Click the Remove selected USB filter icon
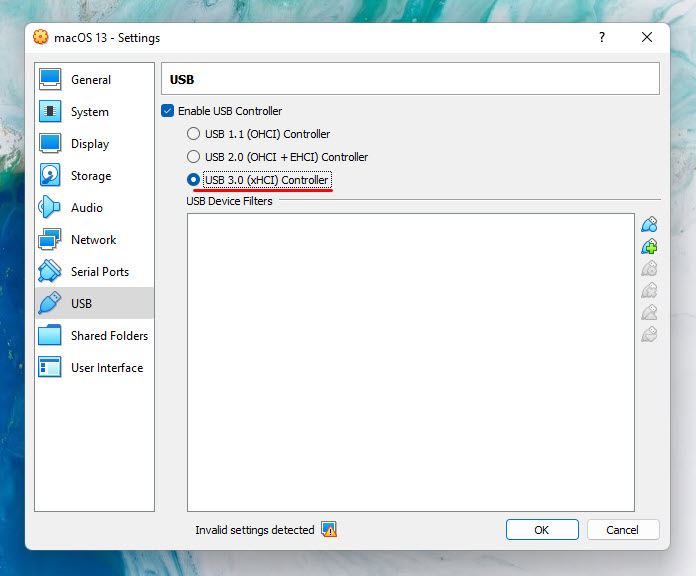This screenshot has height=576, width=696. click(x=649, y=290)
